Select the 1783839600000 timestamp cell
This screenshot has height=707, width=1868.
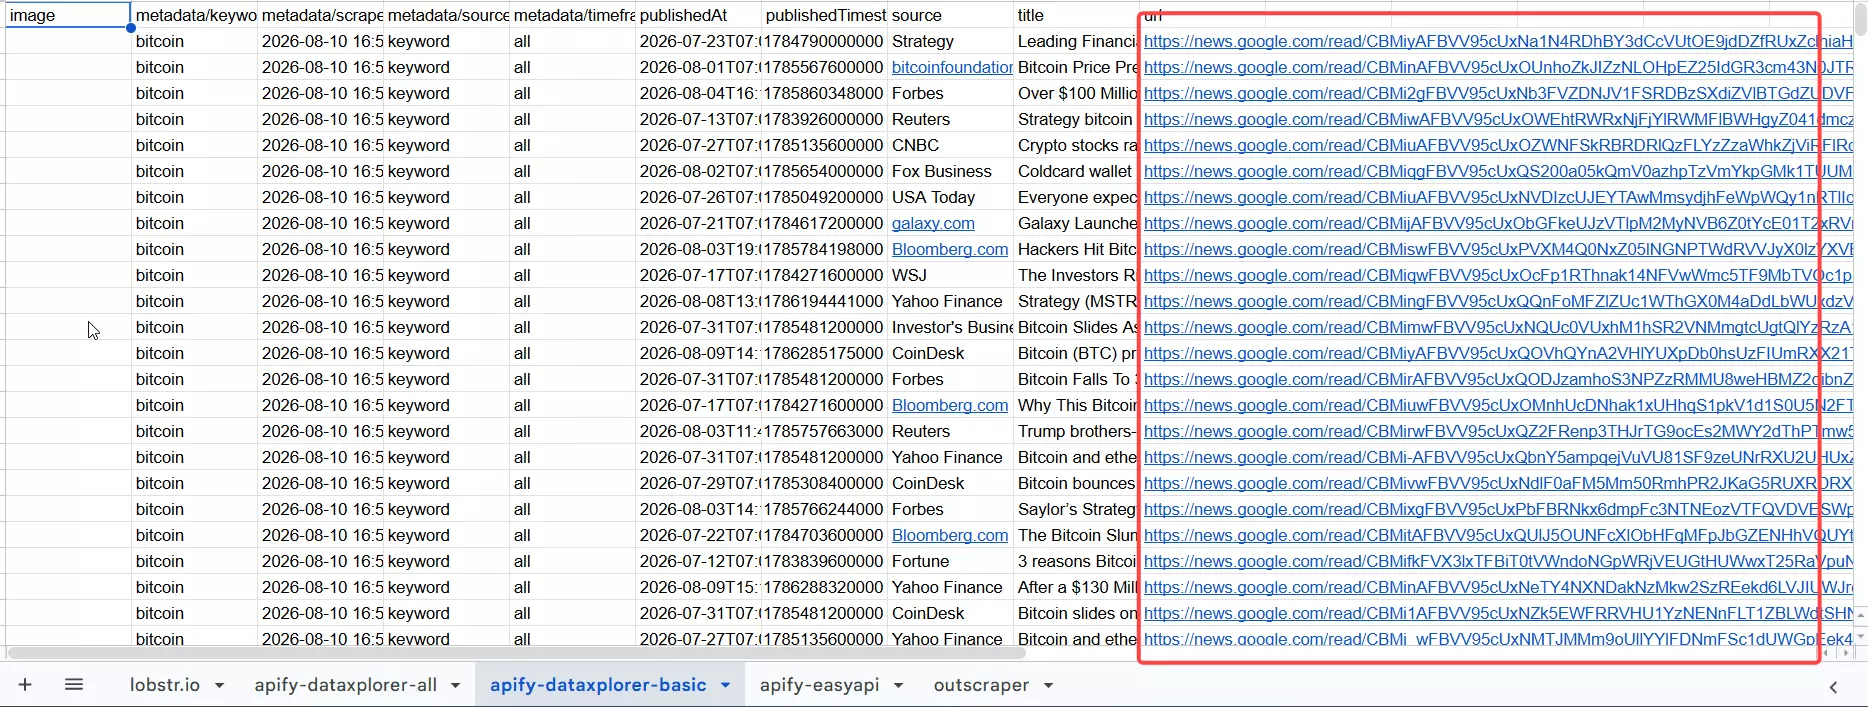(x=825, y=561)
